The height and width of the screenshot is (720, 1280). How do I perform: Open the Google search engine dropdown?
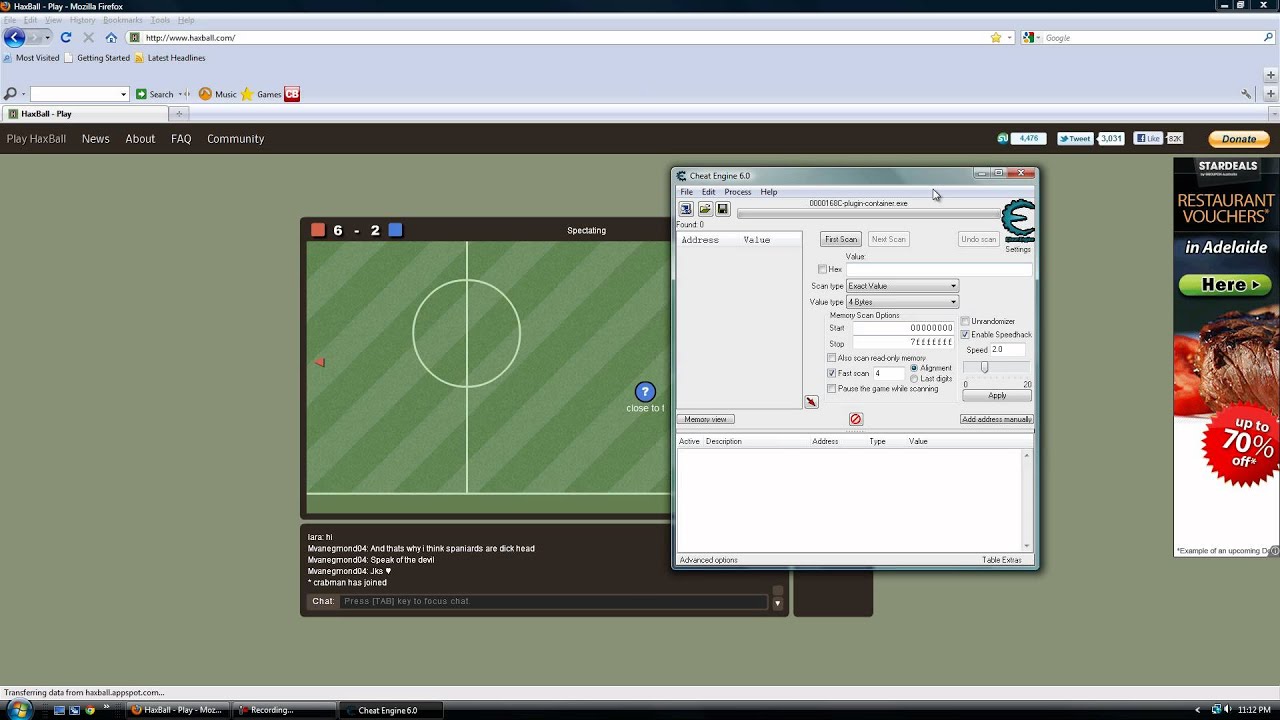(x=1037, y=38)
